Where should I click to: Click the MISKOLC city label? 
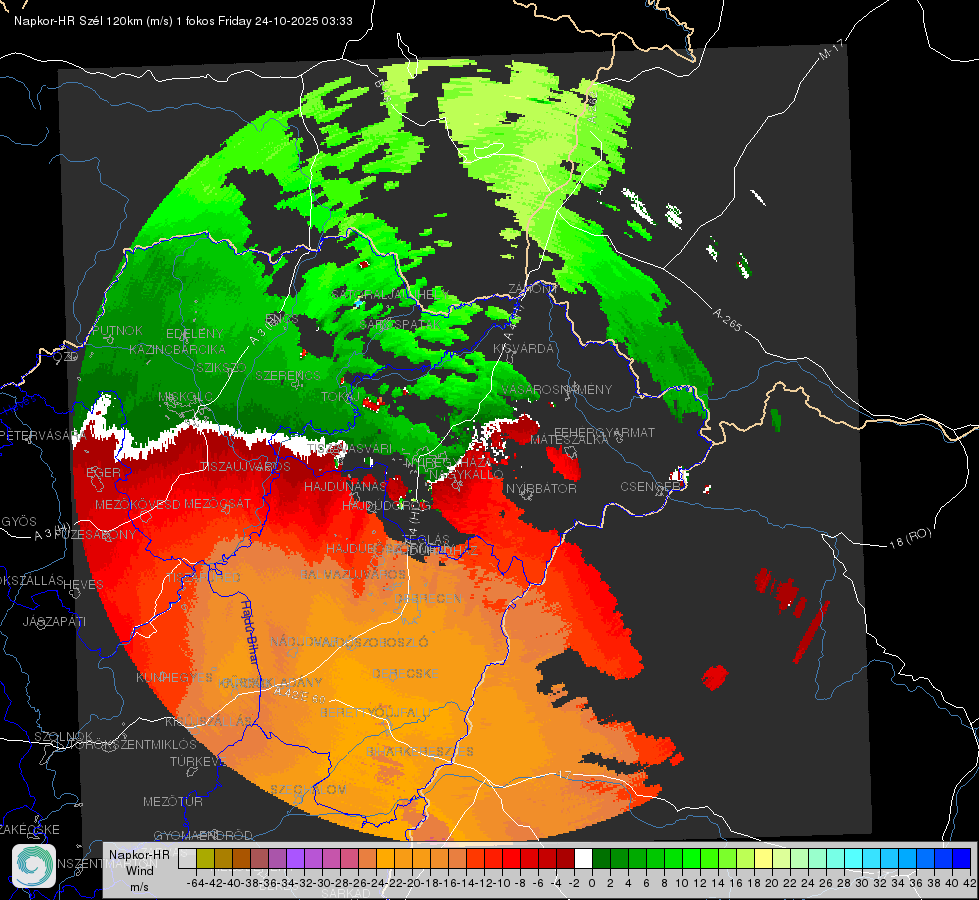pyautogui.click(x=185, y=397)
